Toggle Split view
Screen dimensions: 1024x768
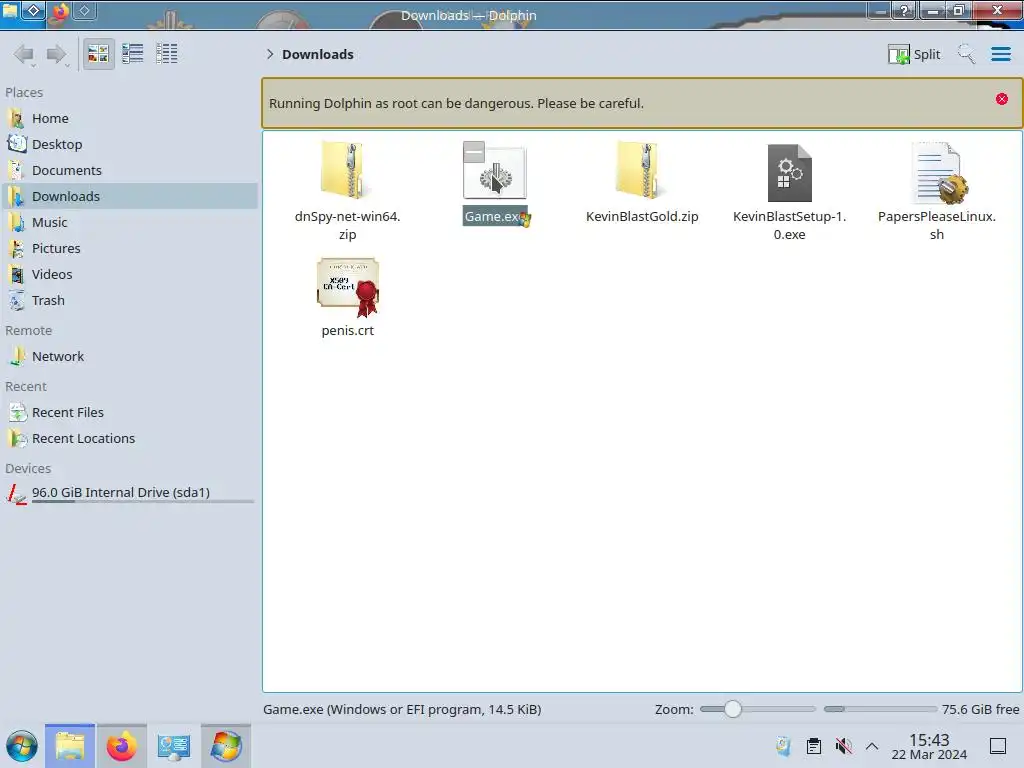(x=914, y=54)
